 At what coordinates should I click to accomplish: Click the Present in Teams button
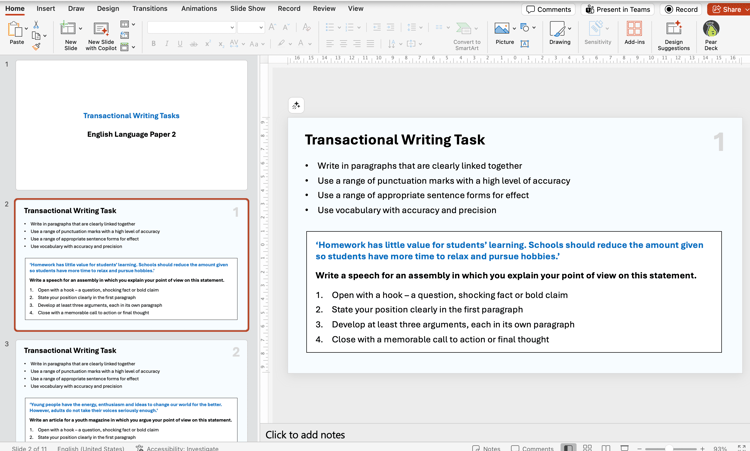click(x=618, y=9)
